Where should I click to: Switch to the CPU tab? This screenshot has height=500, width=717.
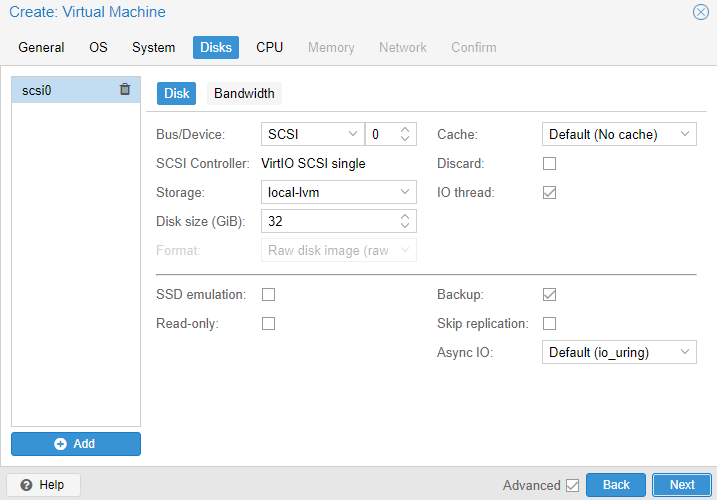pyautogui.click(x=269, y=47)
